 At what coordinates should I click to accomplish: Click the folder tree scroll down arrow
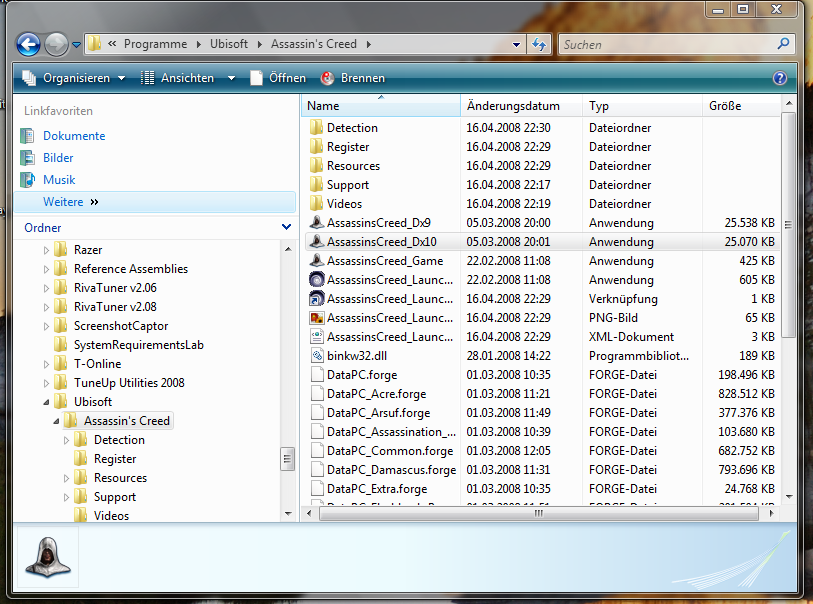point(288,514)
